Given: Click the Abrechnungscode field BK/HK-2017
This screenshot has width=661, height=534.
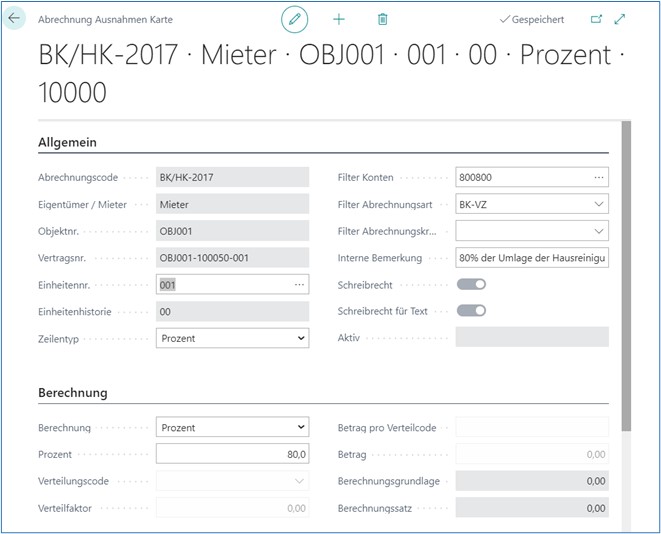Looking at the screenshot, I should point(232,177).
